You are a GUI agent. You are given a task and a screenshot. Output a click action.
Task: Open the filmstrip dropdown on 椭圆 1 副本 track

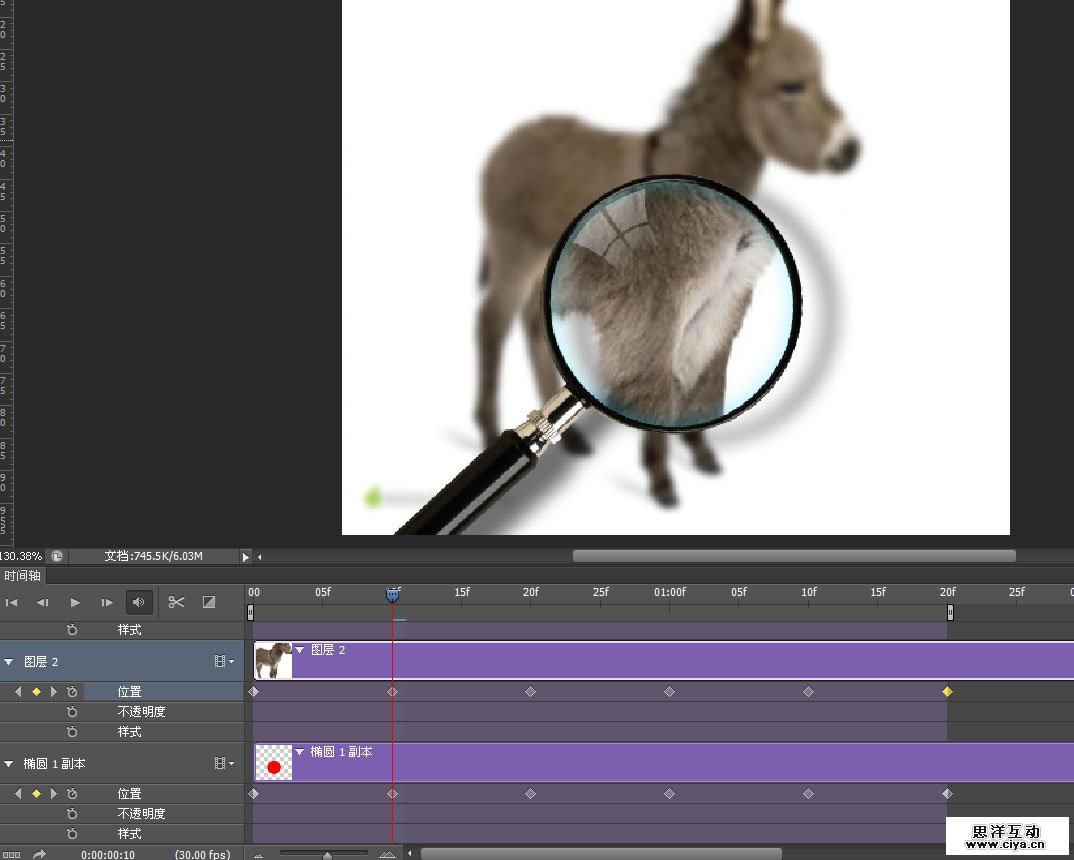pos(224,764)
